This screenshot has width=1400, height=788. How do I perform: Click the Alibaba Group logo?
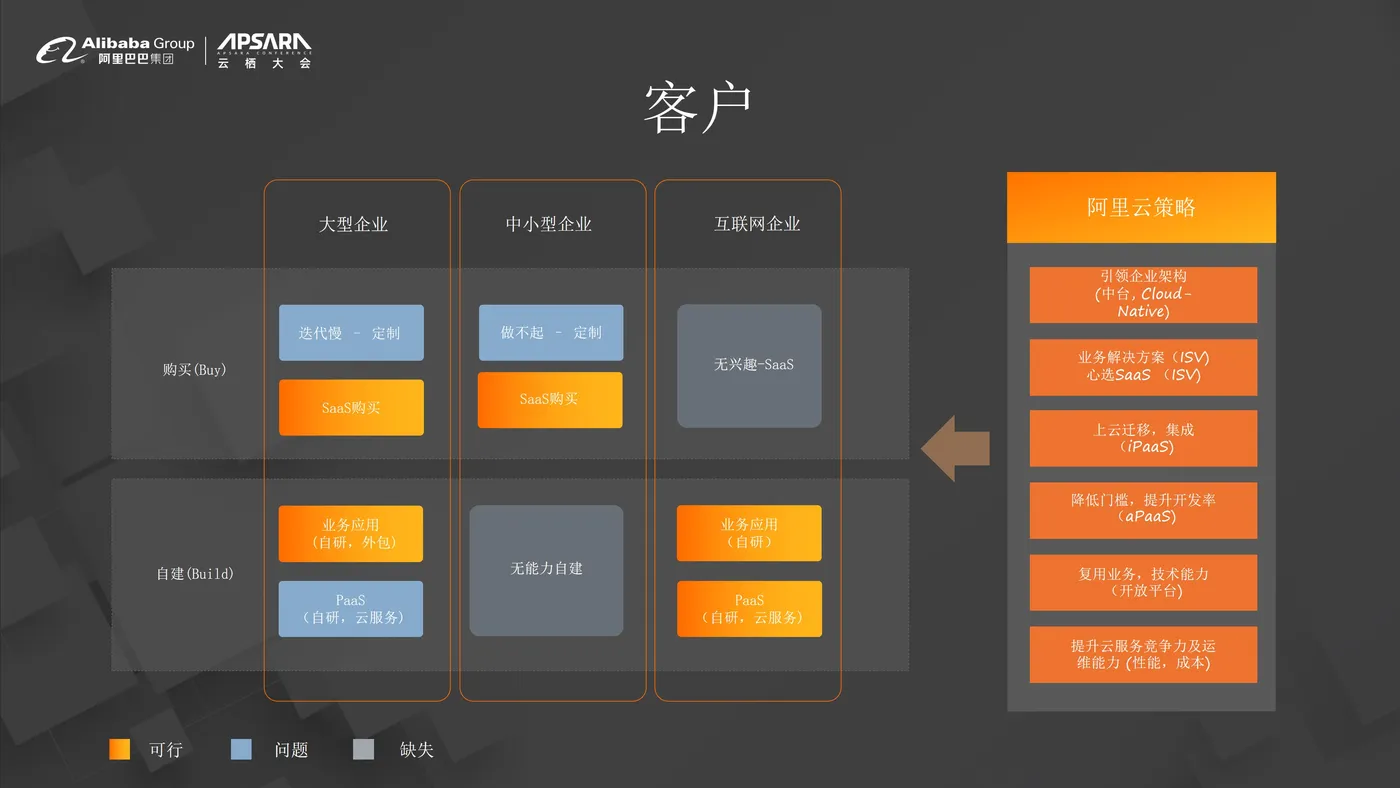[x=116, y=51]
